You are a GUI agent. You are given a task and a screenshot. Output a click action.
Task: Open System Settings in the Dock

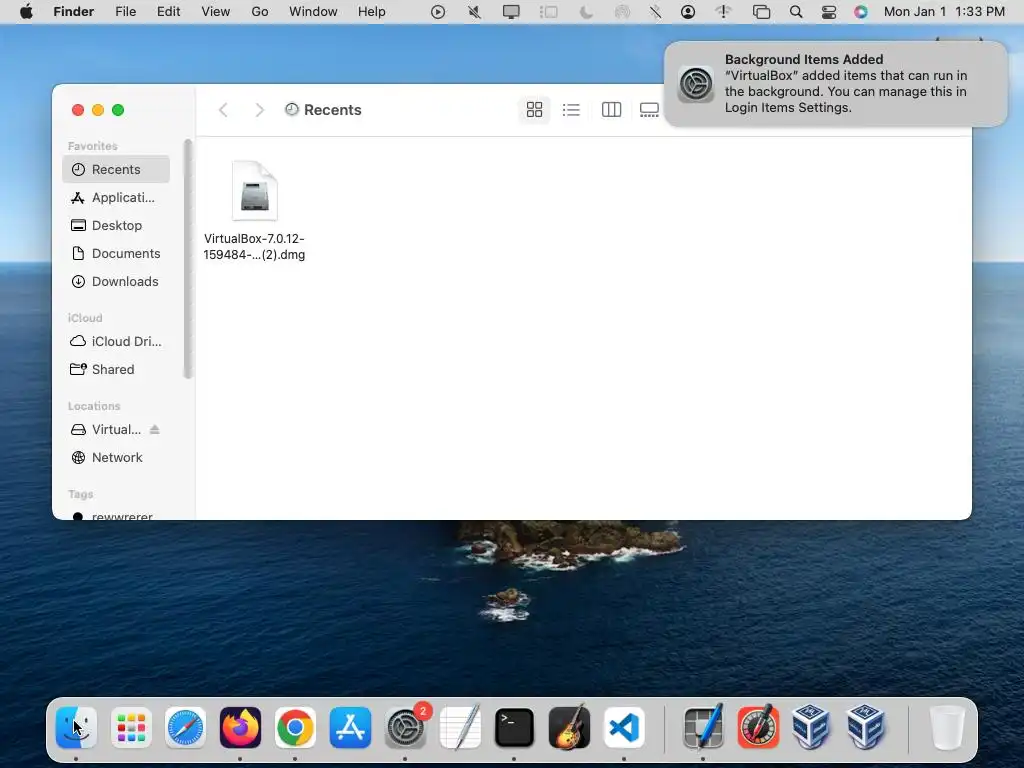[x=405, y=728]
